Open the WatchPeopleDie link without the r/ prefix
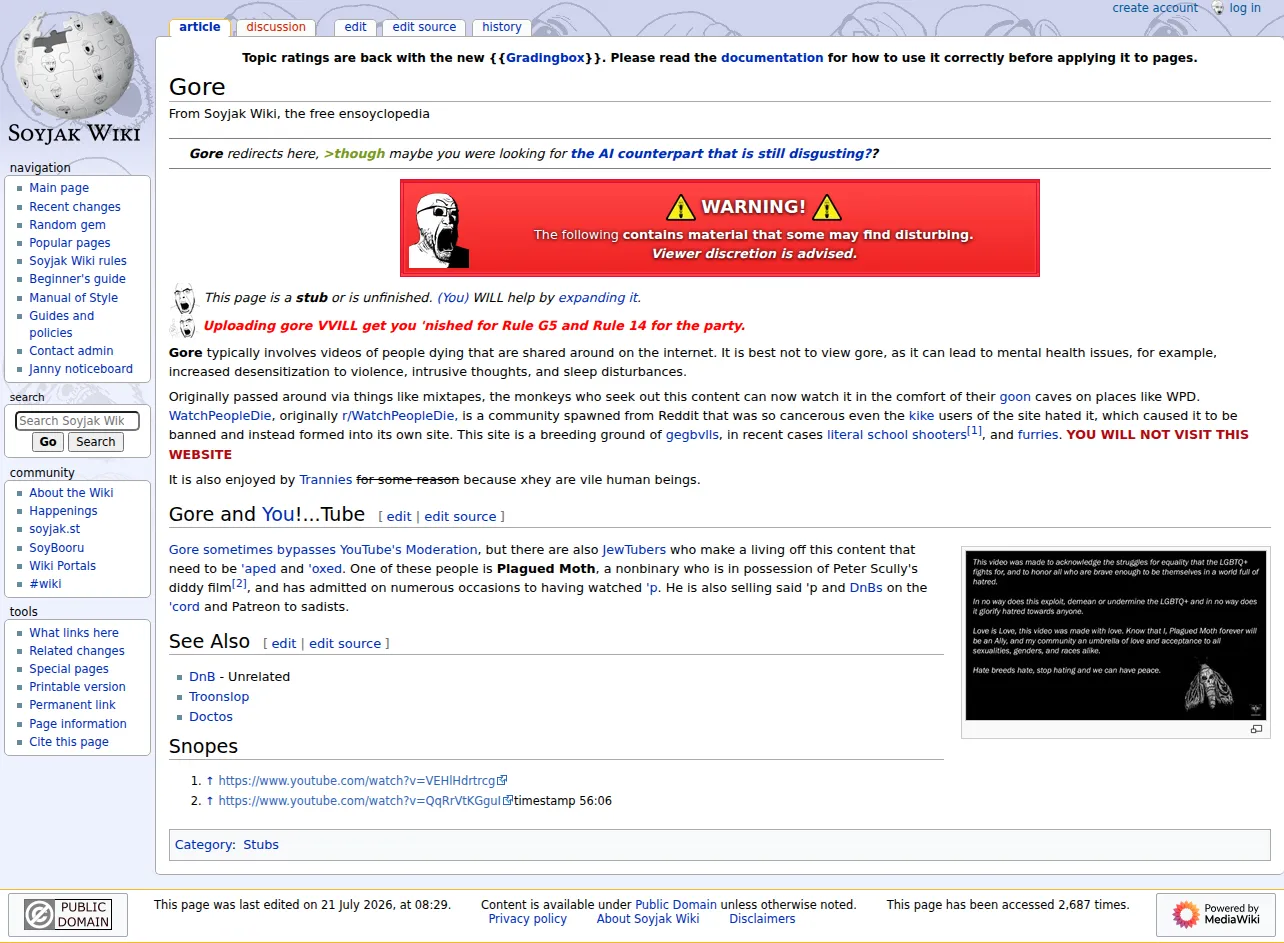 [x=220, y=416]
